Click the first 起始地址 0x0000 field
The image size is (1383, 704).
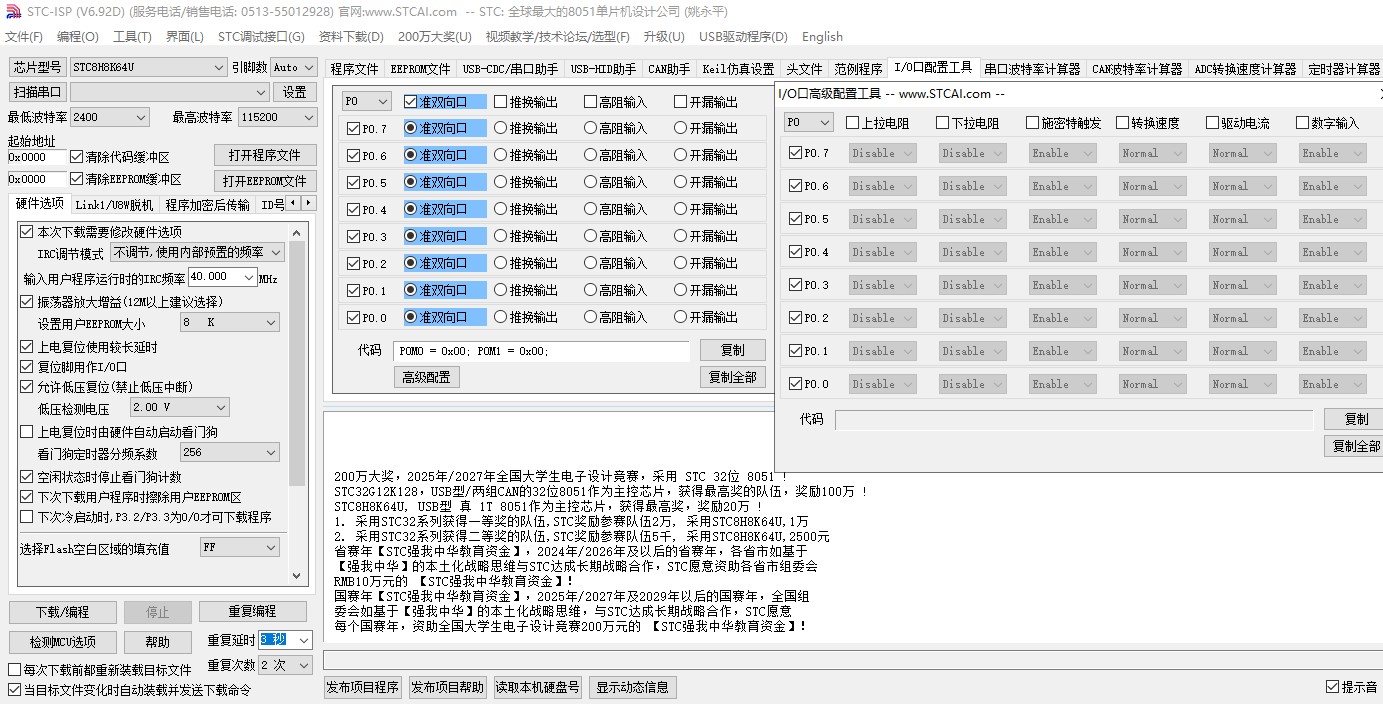point(37,157)
